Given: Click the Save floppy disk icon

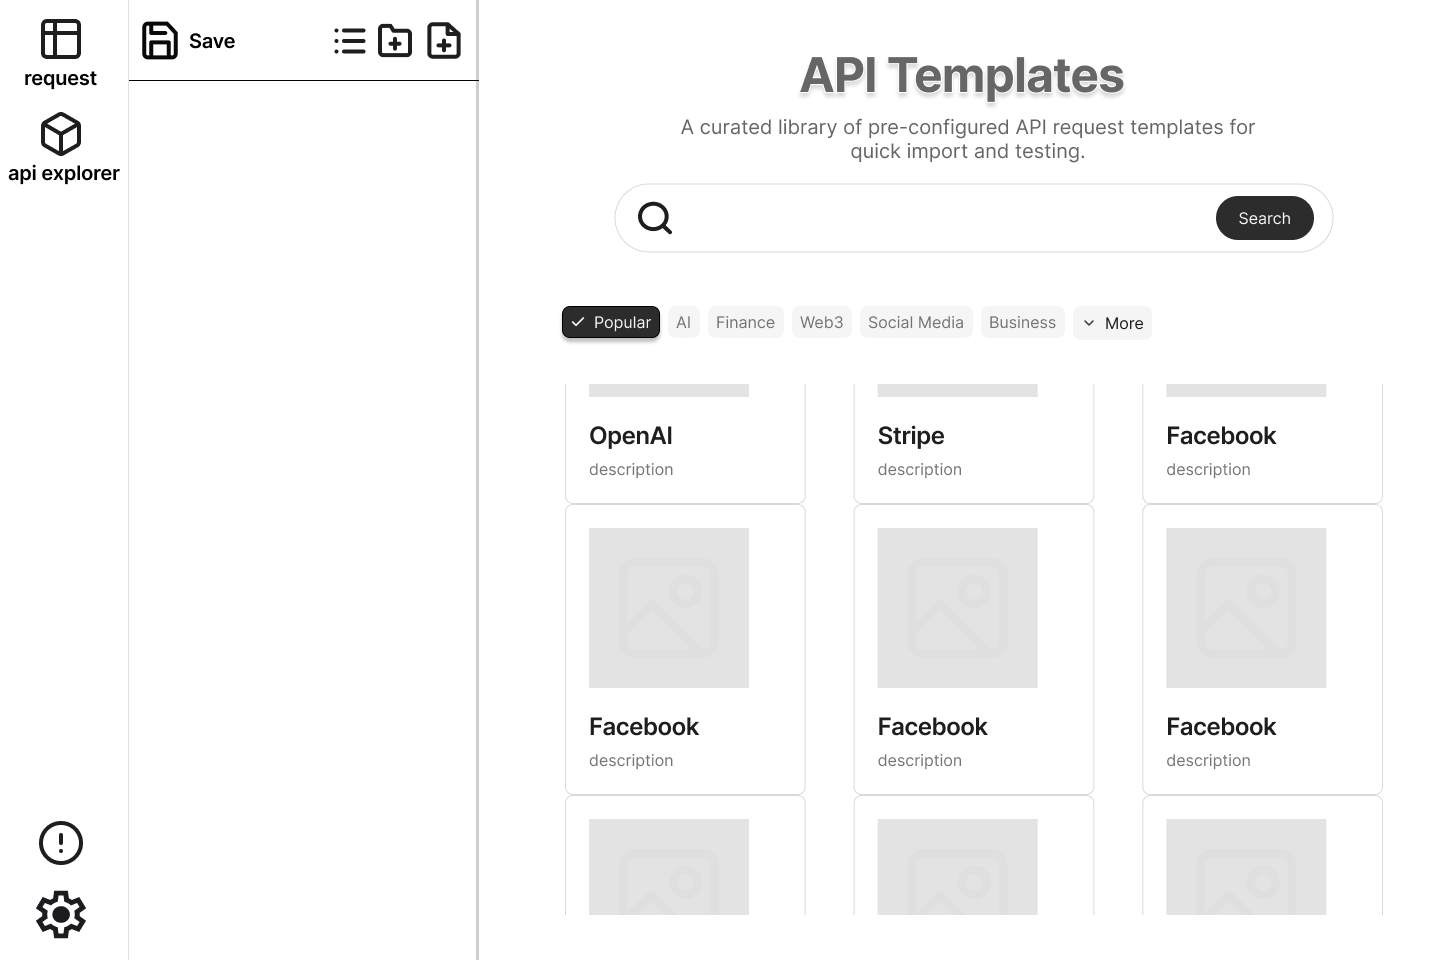Looking at the screenshot, I should tap(160, 41).
